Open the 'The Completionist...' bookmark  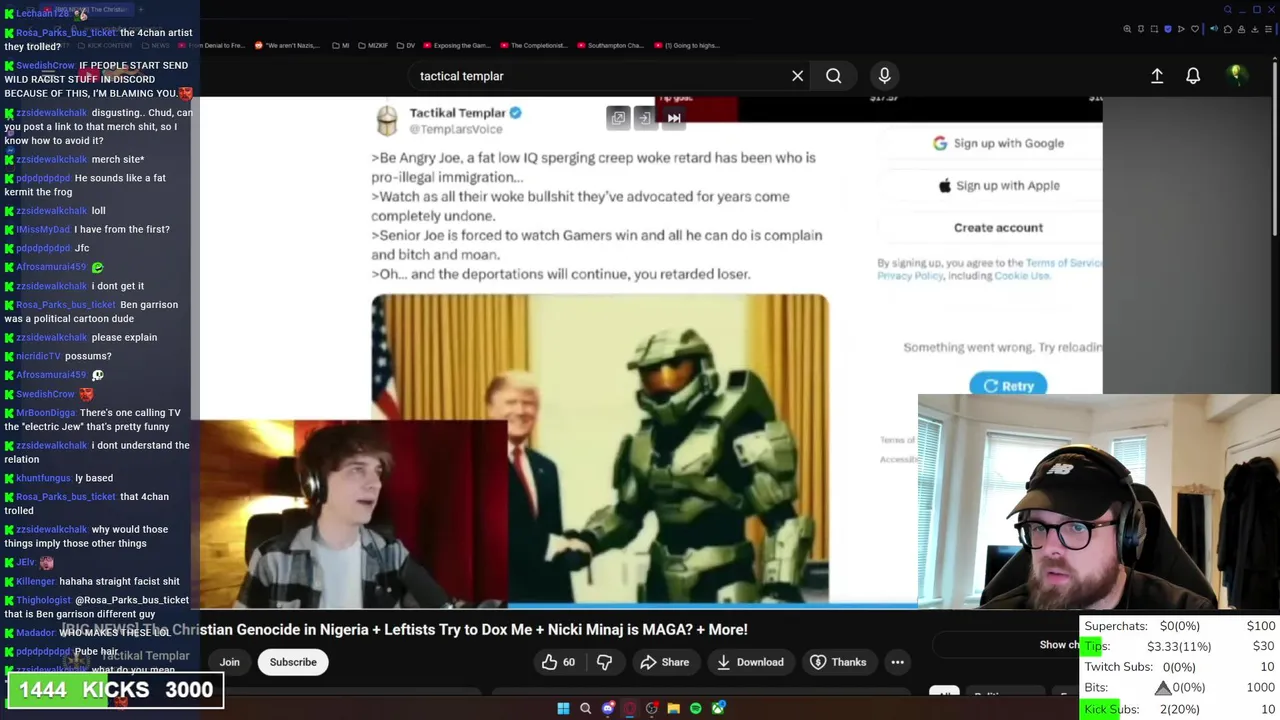click(533, 45)
